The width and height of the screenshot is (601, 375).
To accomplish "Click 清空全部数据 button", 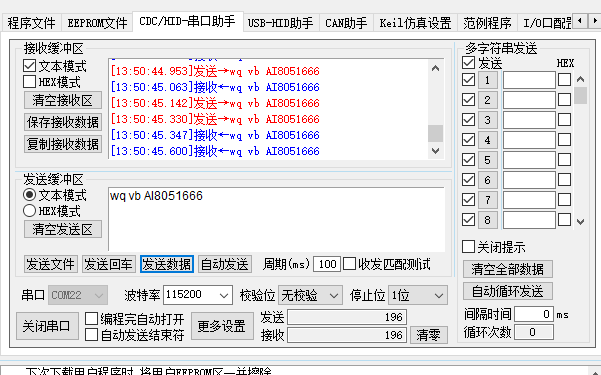I will 508,269.
